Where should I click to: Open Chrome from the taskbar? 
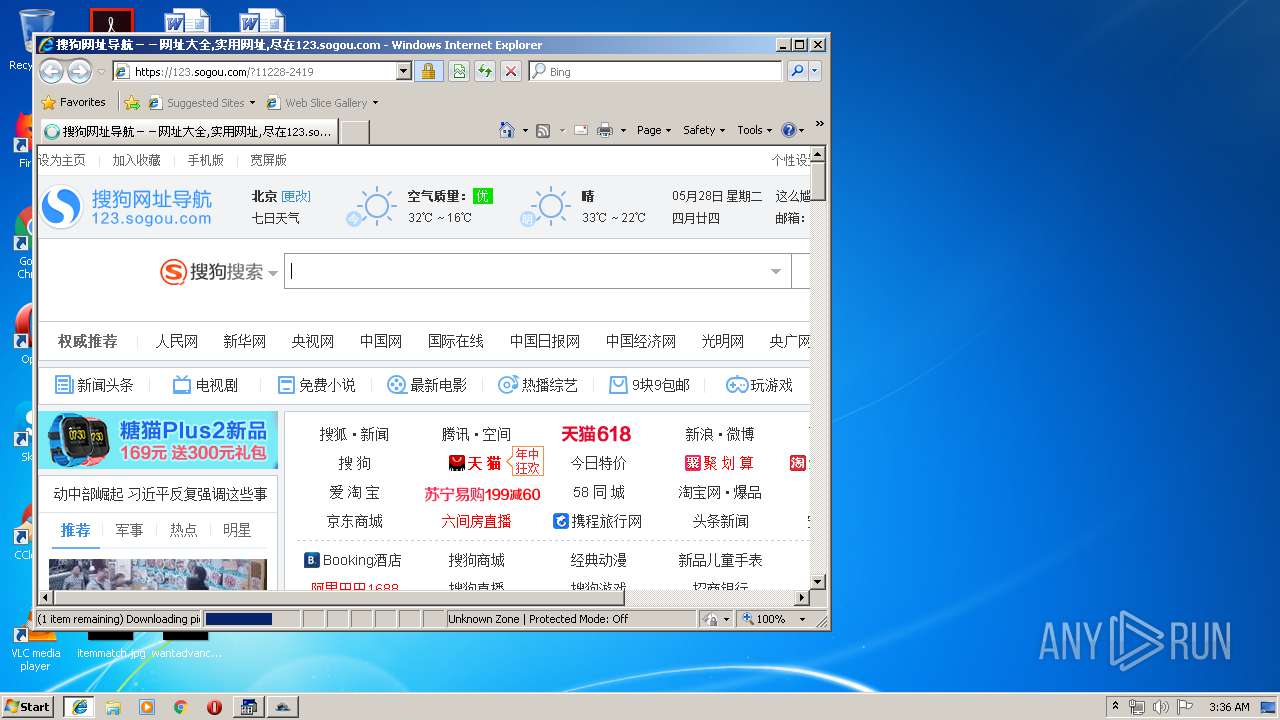tap(181, 707)
